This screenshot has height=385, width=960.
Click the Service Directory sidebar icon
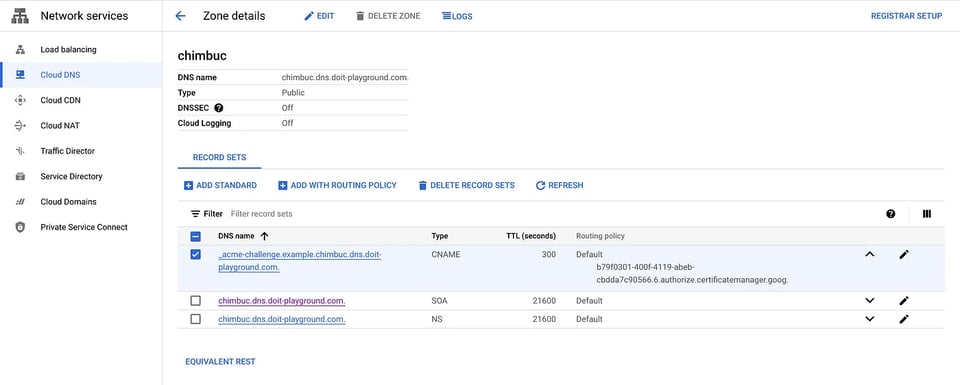tap(20, 176)
